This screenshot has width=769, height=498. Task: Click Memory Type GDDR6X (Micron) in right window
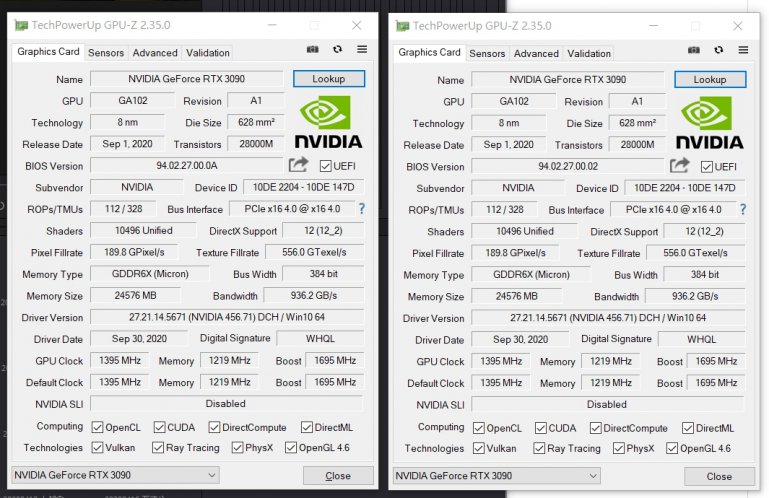coord(531,275)
